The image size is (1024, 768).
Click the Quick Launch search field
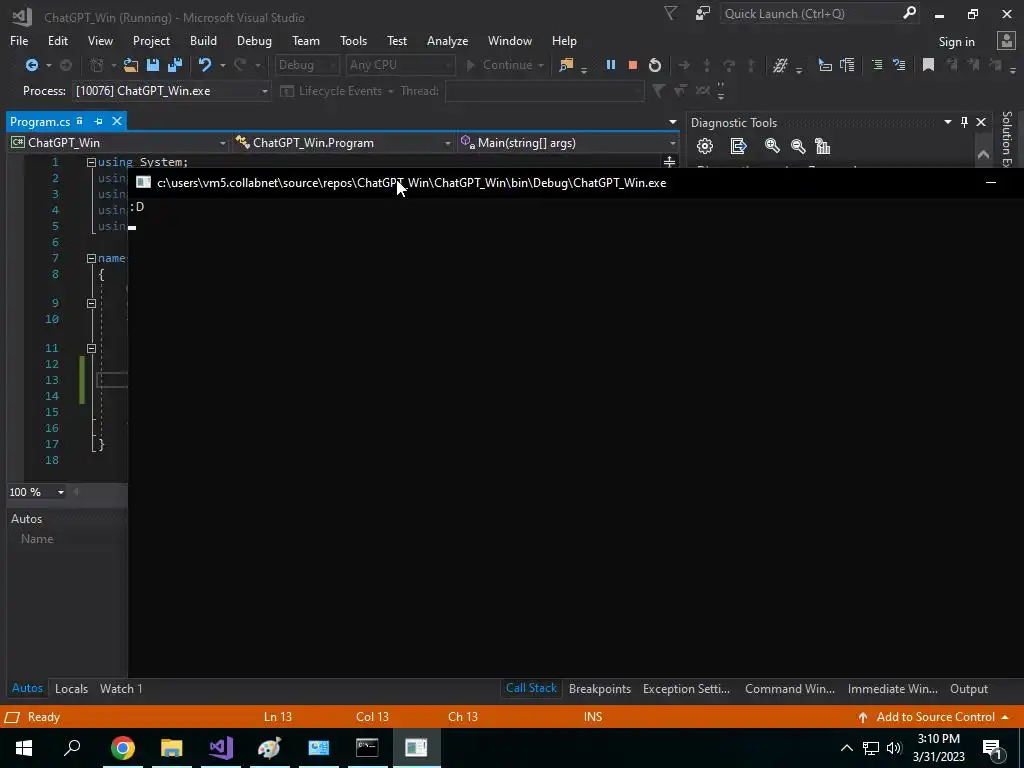(x=819, y=14)
